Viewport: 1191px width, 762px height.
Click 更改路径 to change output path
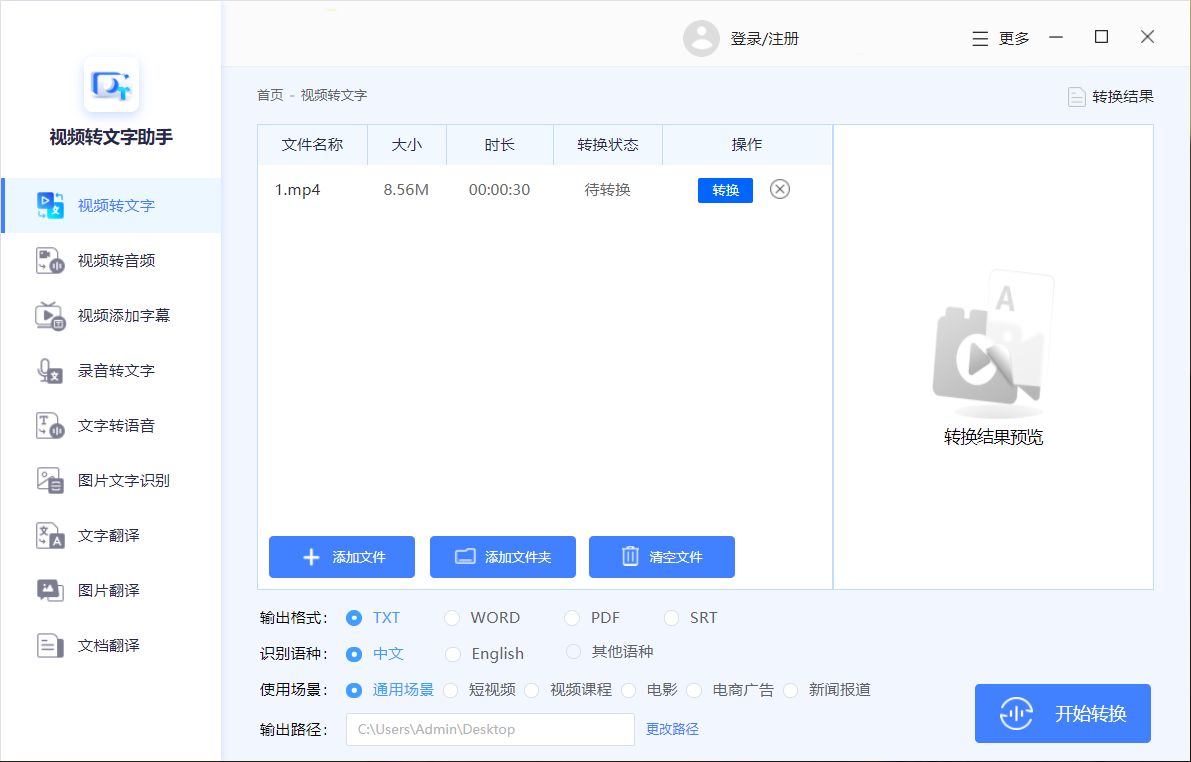tap(671, 729)
